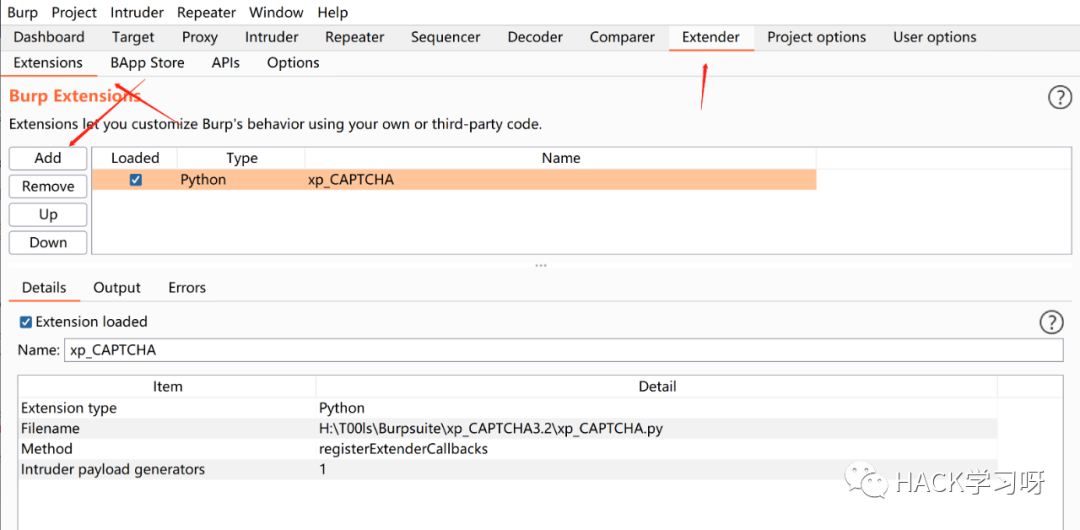Open the Project menu
1080x530 pixels.
click(x=74, y=12)
